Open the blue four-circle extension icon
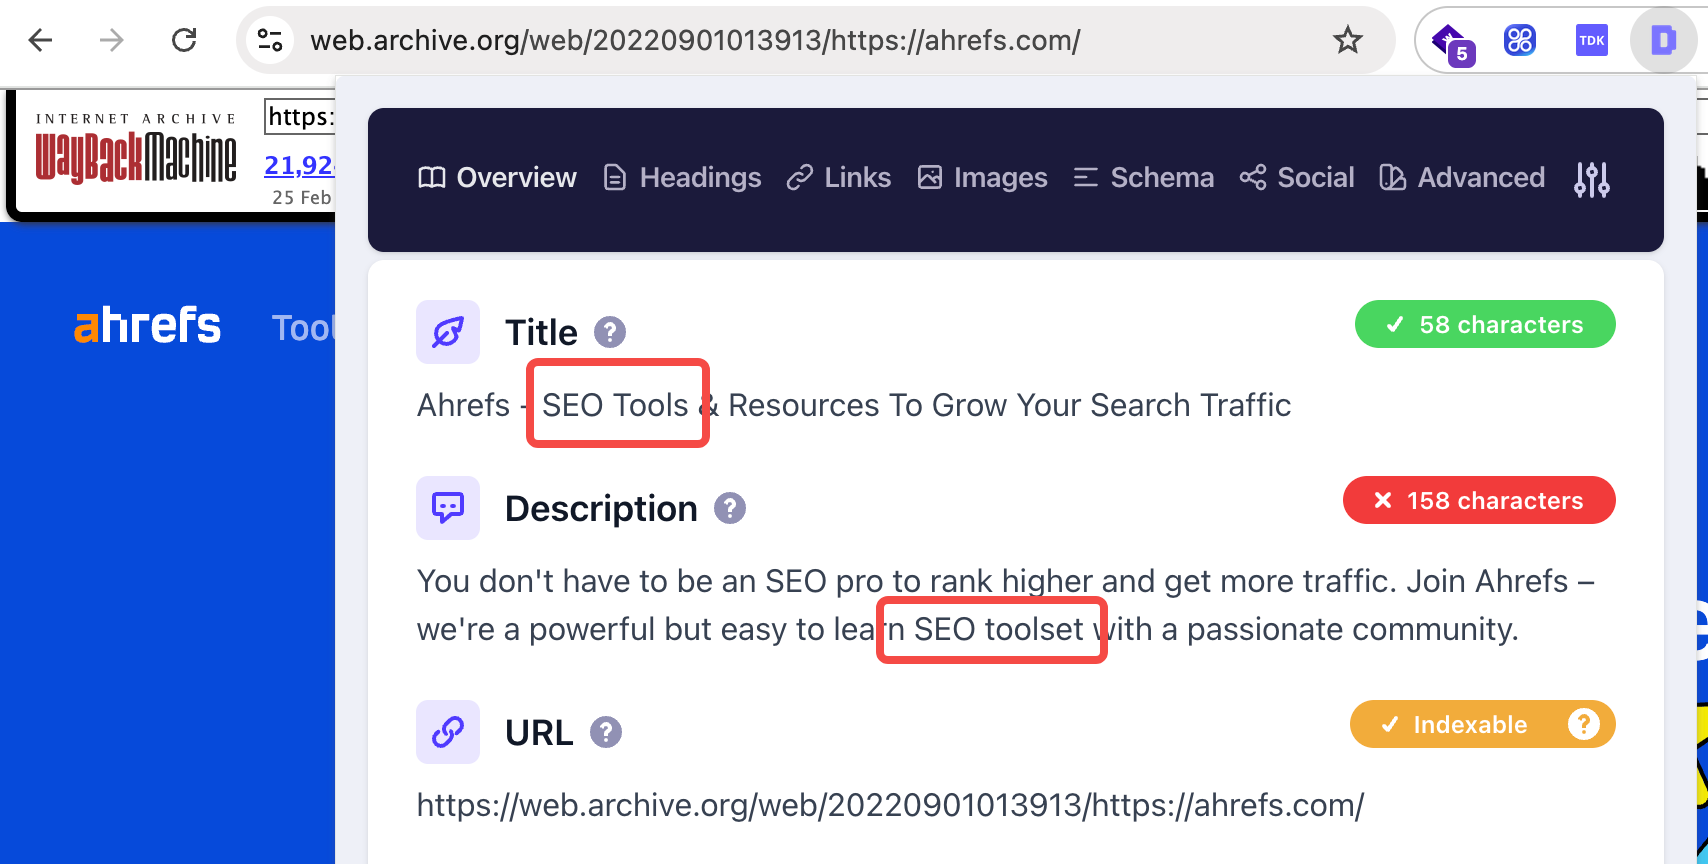The image size is (1708, 864). tap(1520, 40)
